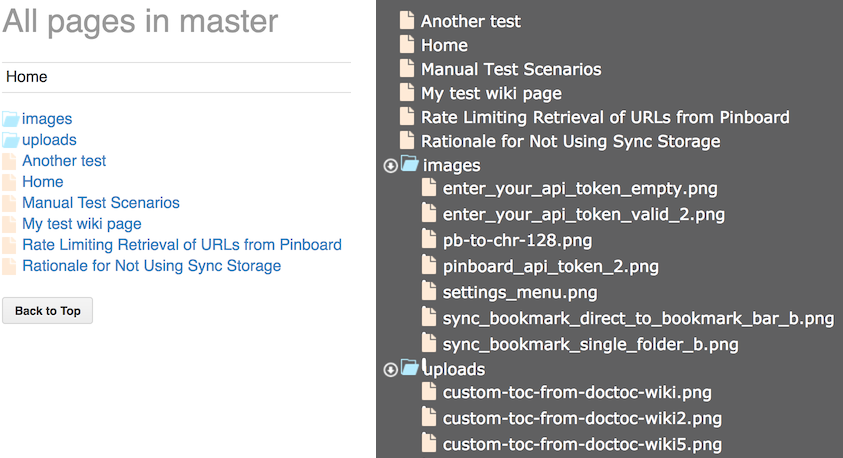Screen dimensions: 843x458
Task: Open the My test wiki page link
Action: (82, 224)
